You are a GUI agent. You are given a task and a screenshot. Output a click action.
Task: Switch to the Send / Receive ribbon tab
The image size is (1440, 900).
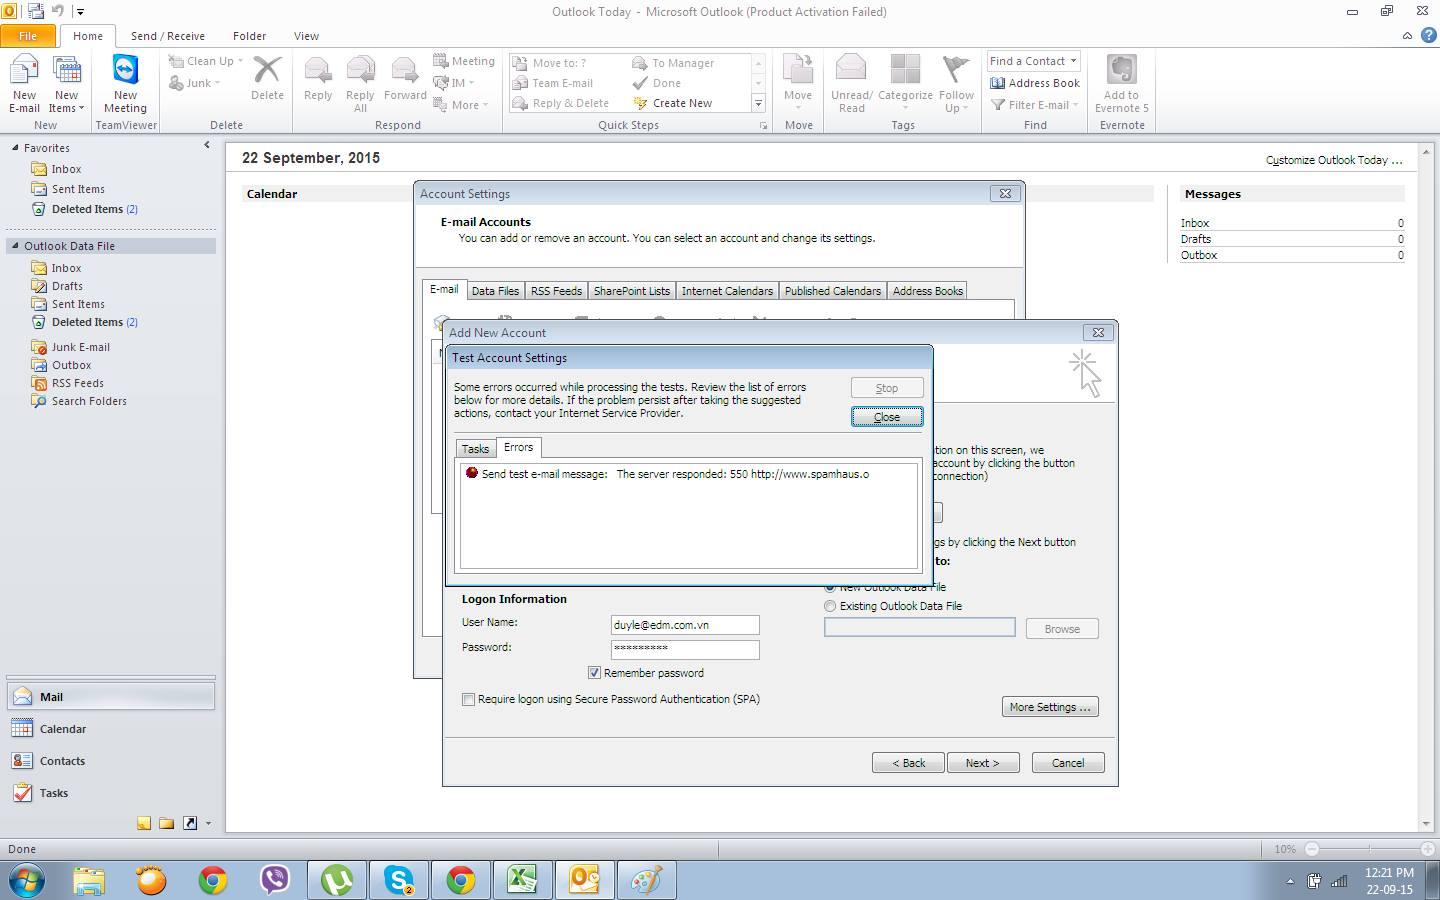coord(167,35)
